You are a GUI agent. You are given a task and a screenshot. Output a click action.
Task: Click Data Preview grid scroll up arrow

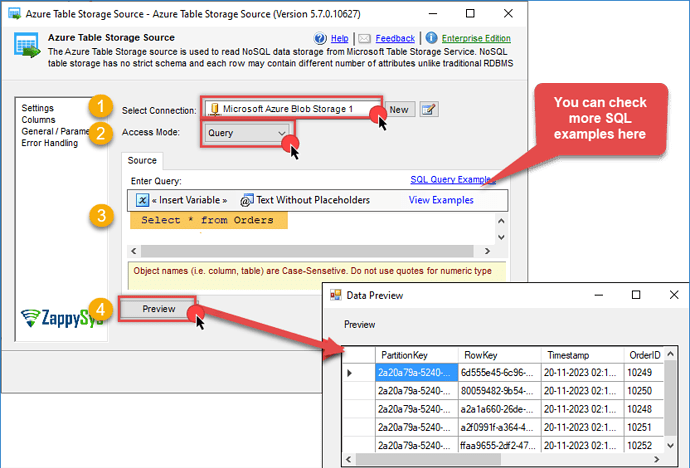point(670,354)
